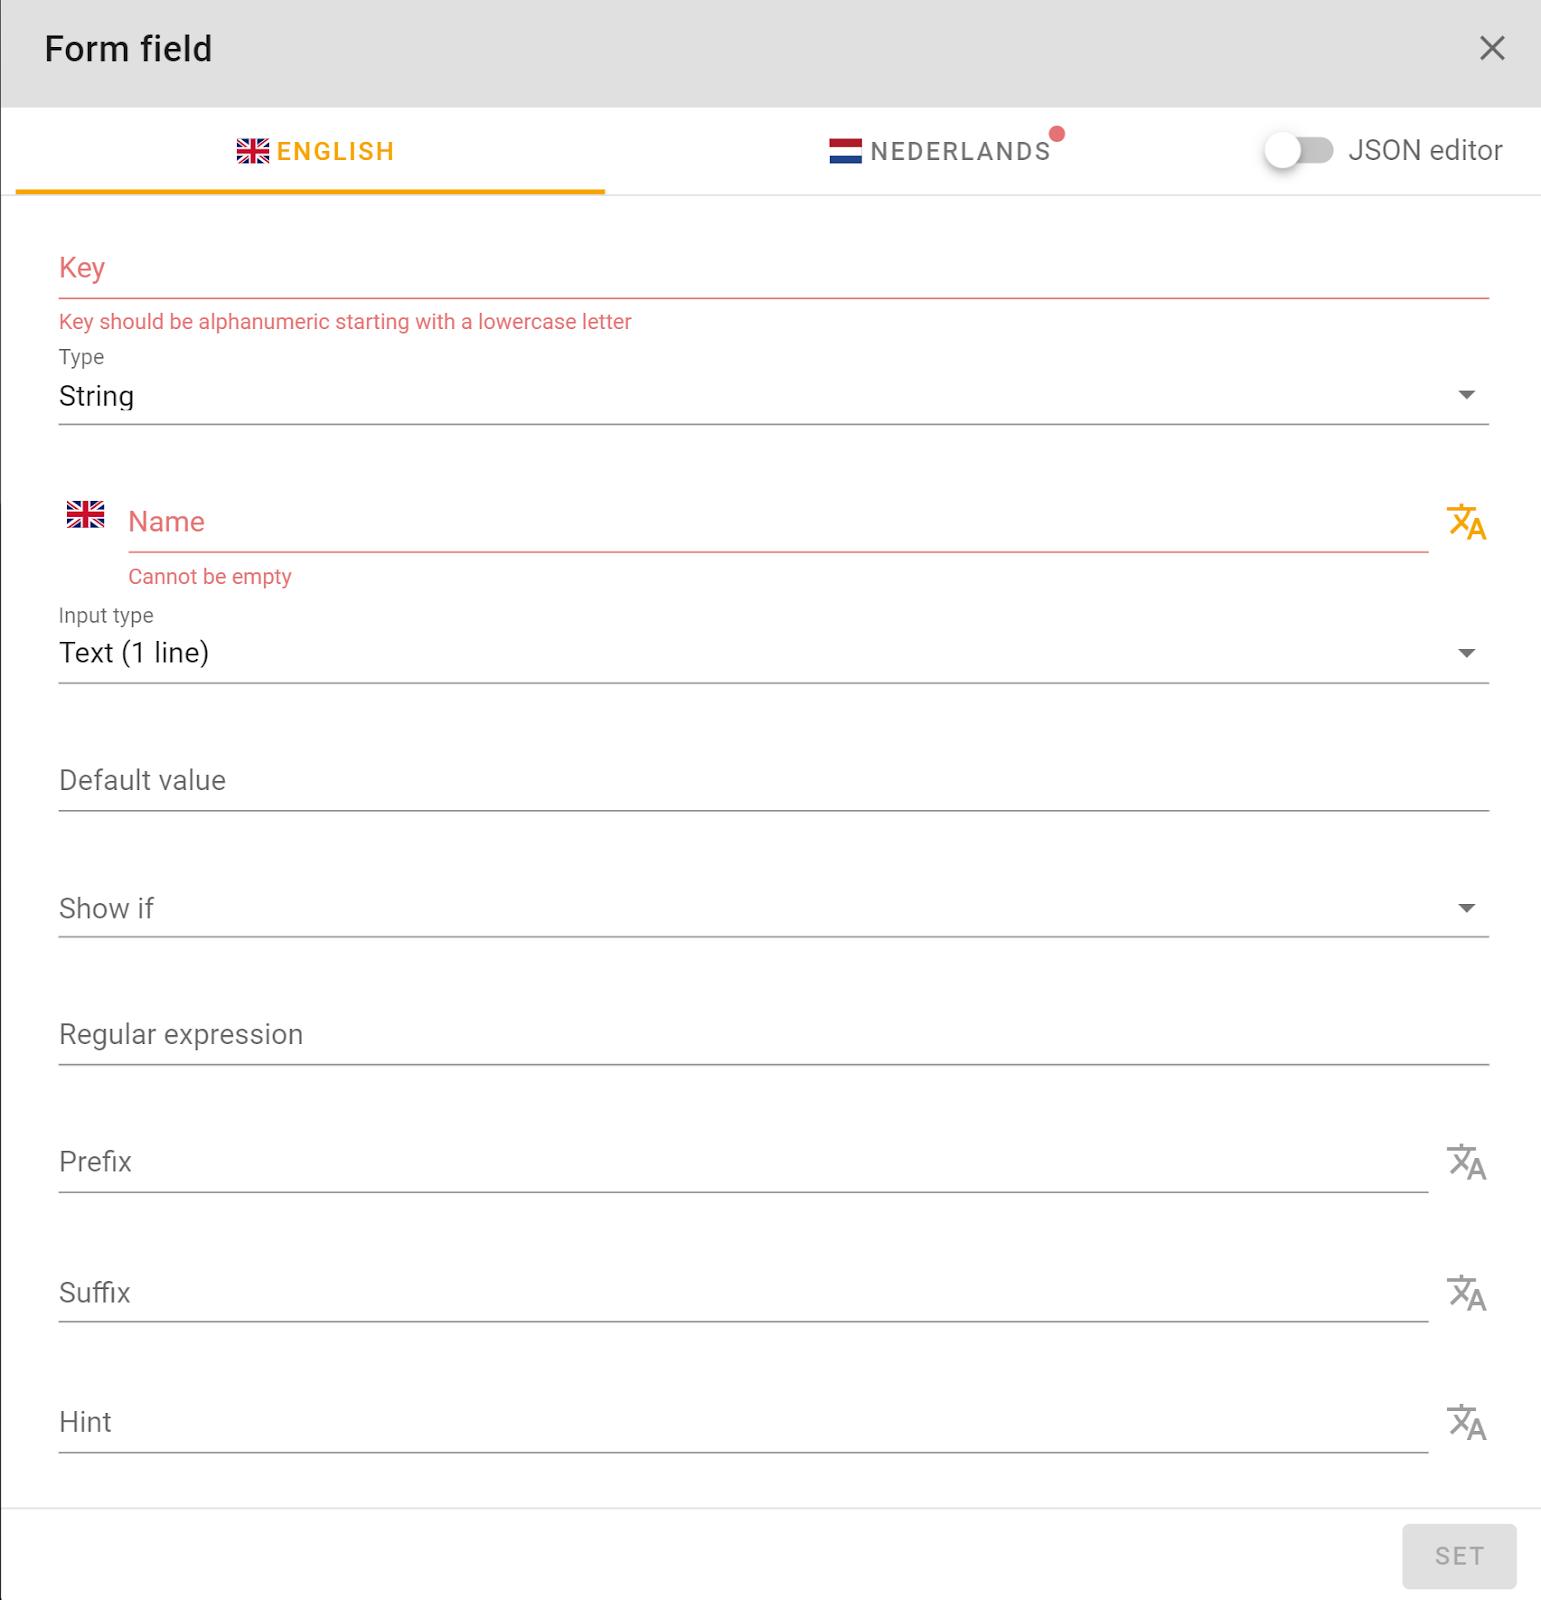Enable the JSON editor toggle
The width and height of the screenshot is (1541, 1600).
pos(1297,150)
